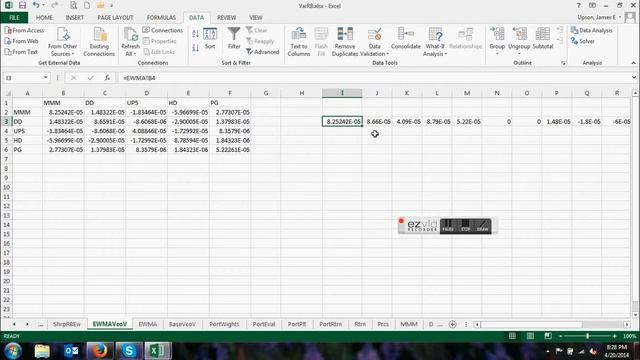Image resolution: width=640 pixels, height=360 pixels.
Task: Open the Outline dialog launcher
Action: 563,63
